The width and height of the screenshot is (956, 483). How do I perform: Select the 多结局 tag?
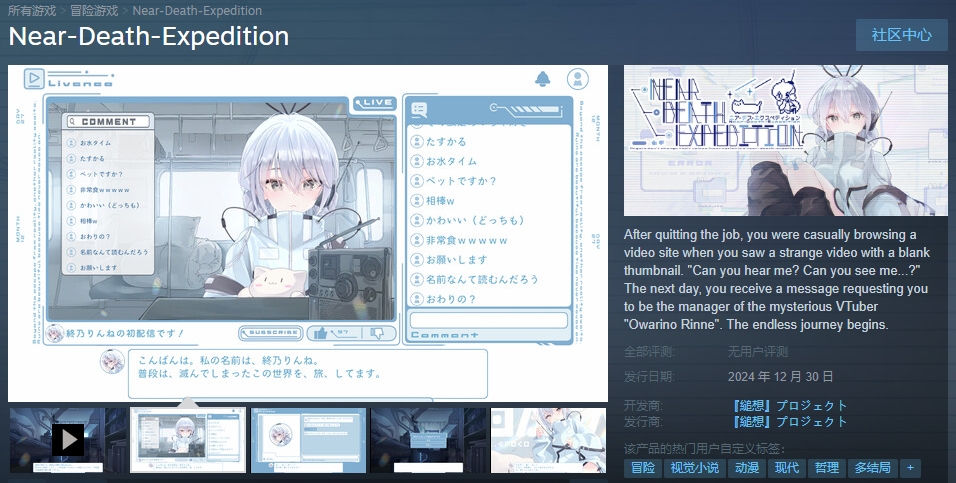click(x=872, y=468)
